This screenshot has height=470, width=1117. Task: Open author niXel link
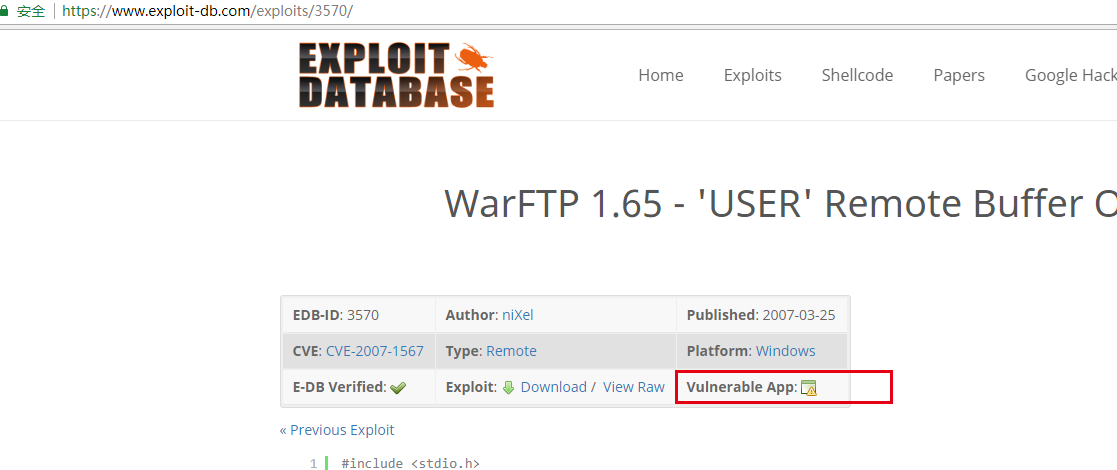pyautogui.click(x=518, y=315)
